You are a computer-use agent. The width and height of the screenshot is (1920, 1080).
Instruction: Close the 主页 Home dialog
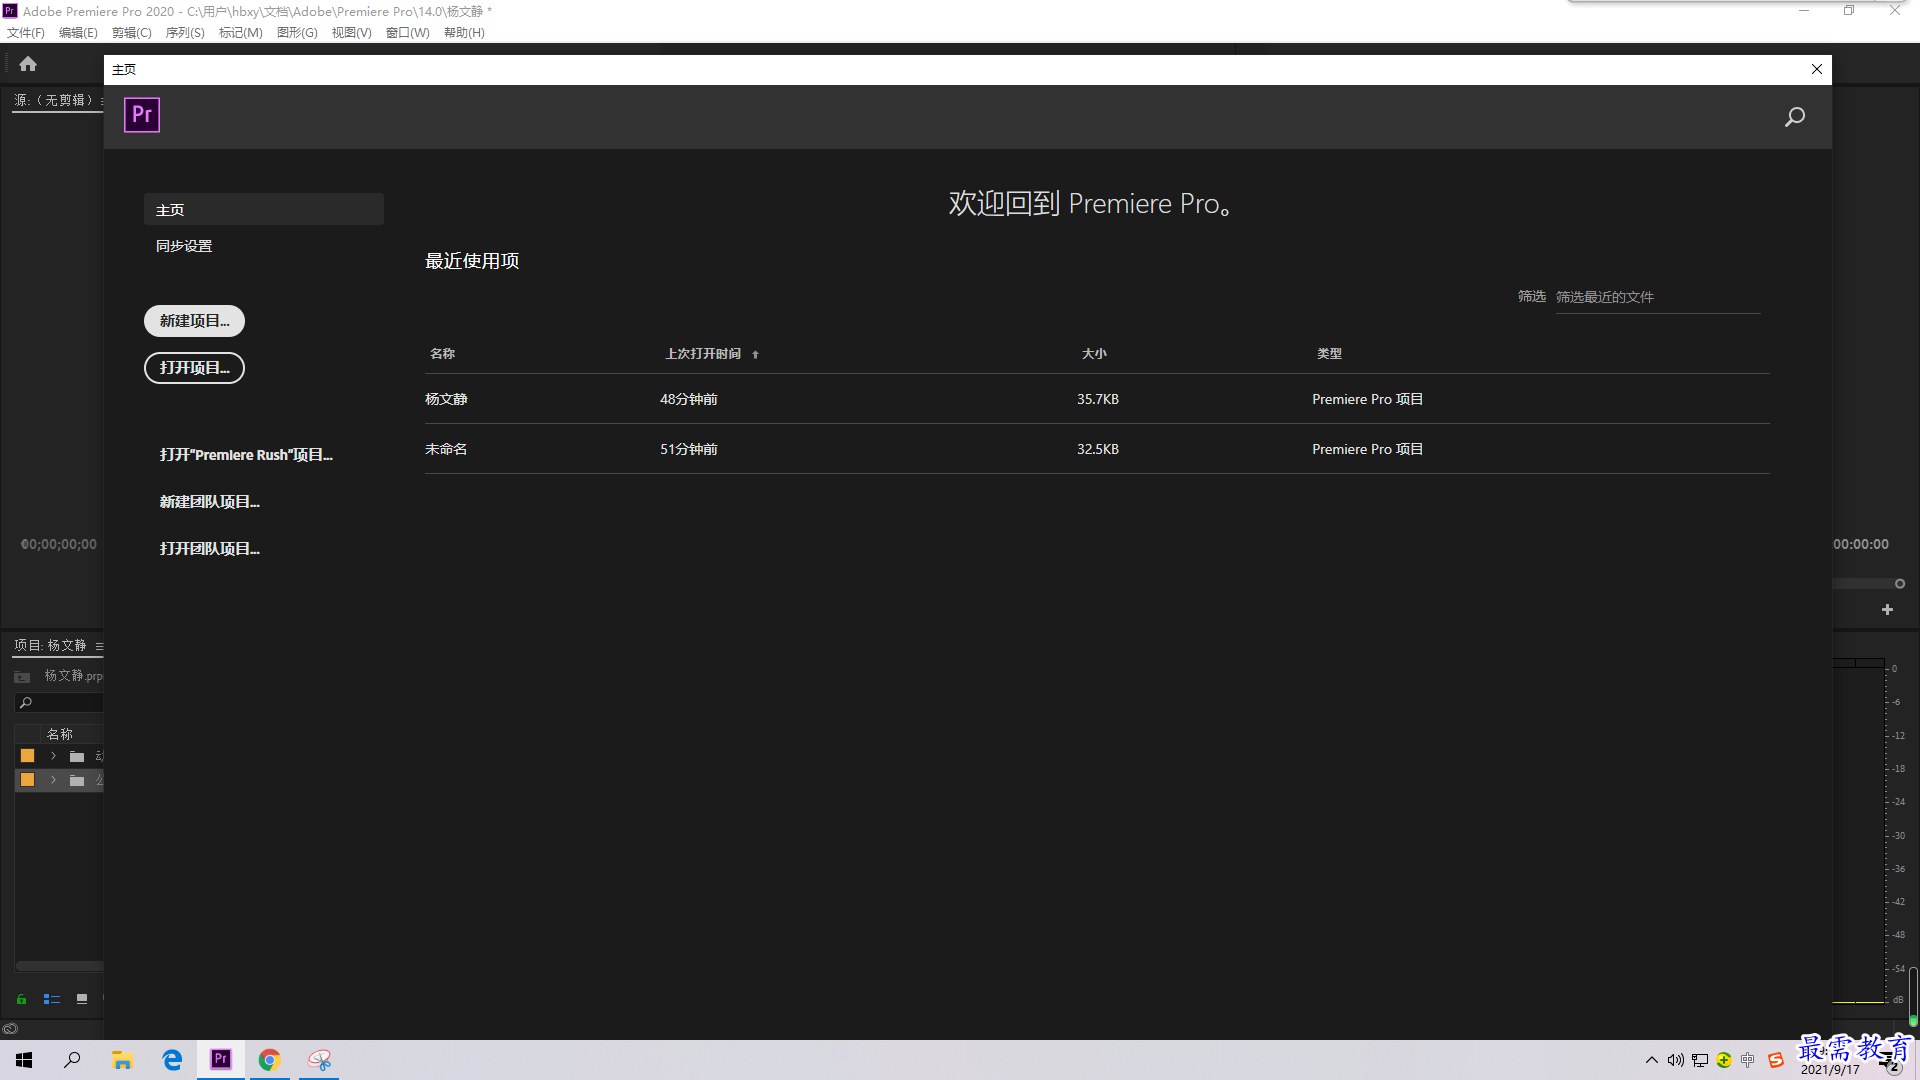(1817, 69)
